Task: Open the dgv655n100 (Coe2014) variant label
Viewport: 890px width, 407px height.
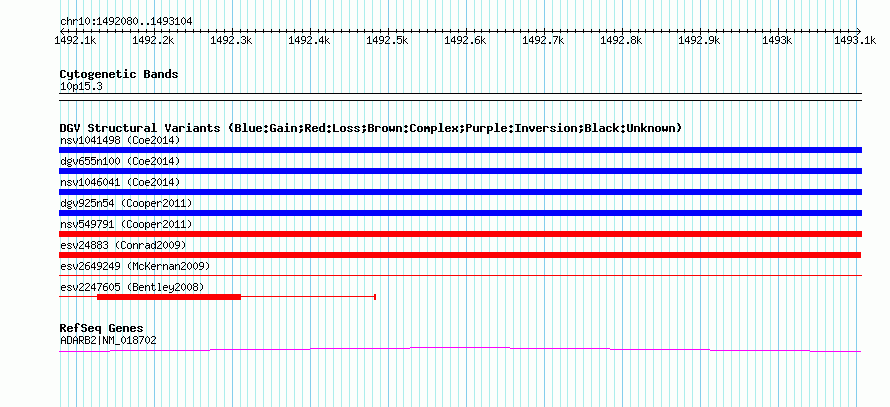Action: (x=120, y=161)
